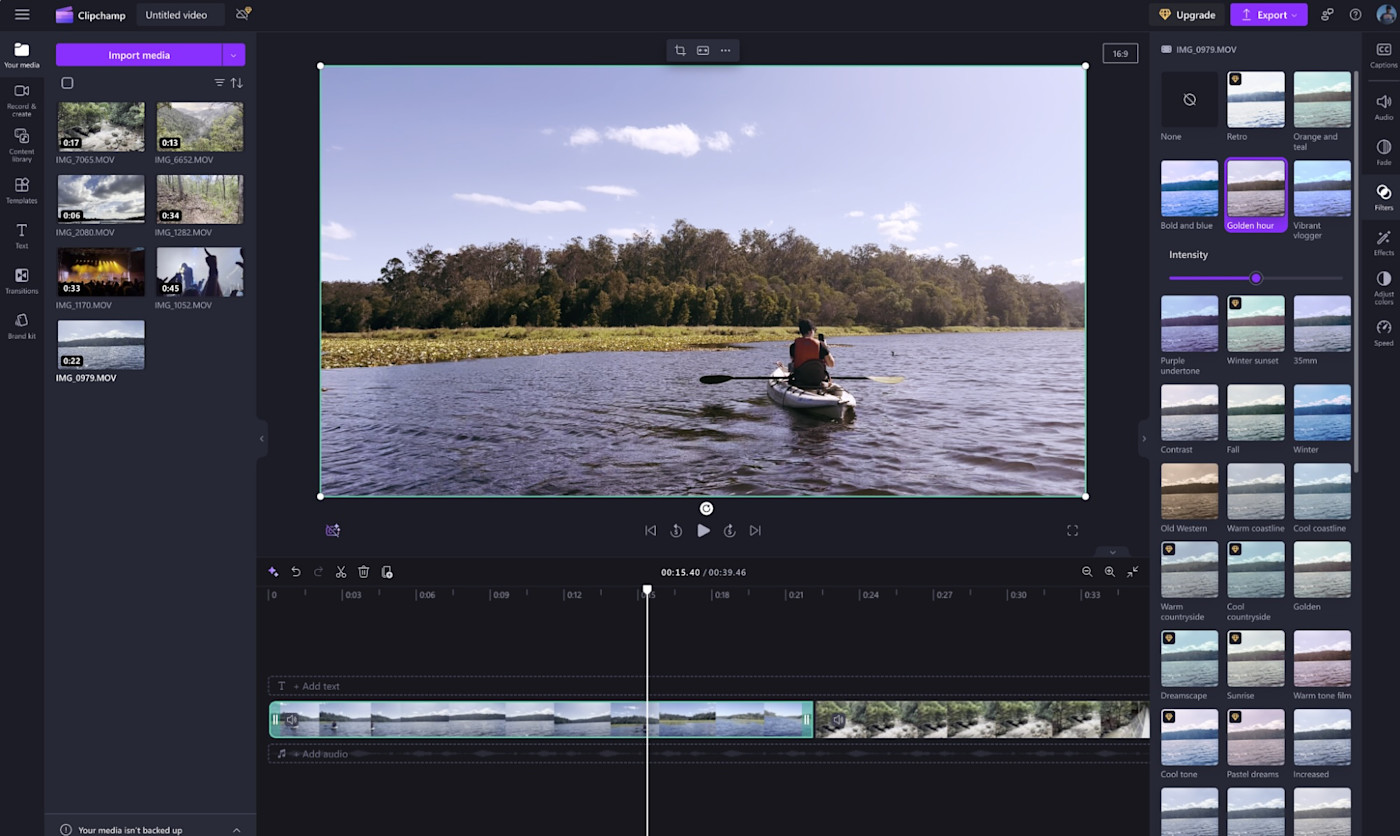Click the fit or fill icon above preview
The height and width of the screenshot is (836, 1400).
click(703, 50)
